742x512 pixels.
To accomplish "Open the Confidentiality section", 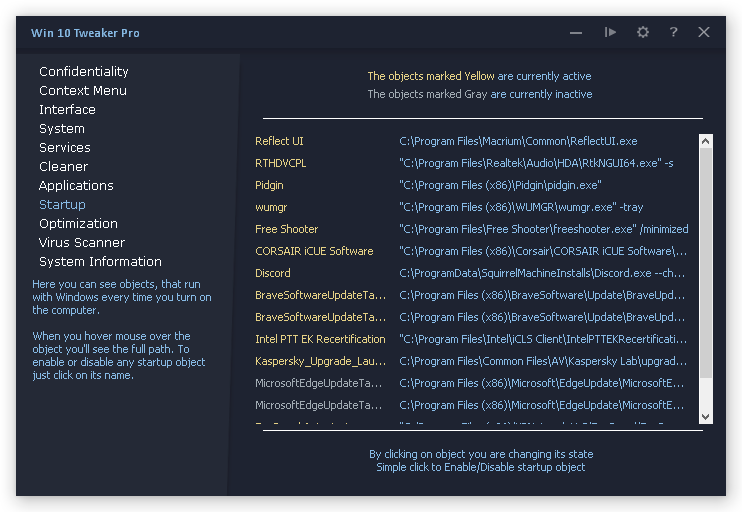I will (x=84, y=71).
